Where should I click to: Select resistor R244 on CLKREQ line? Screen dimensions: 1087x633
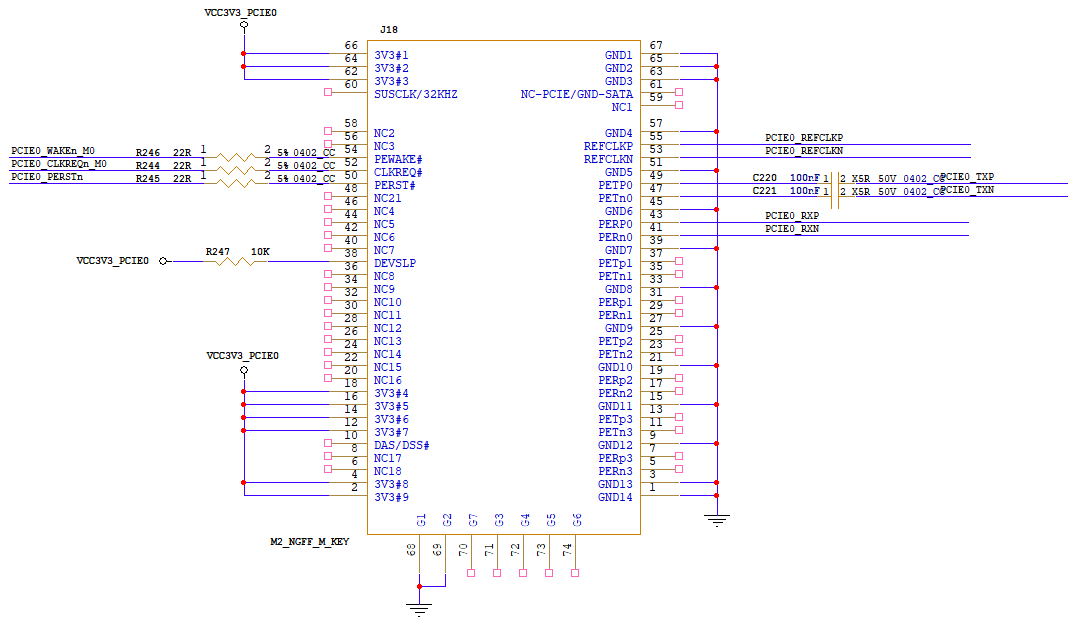[235, 171]
